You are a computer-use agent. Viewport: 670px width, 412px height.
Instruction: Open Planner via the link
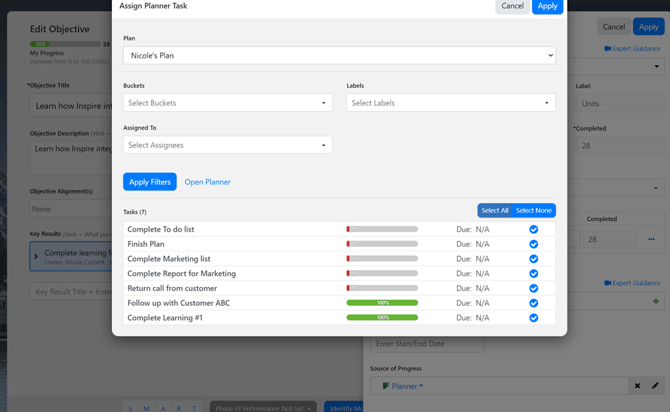207,182
